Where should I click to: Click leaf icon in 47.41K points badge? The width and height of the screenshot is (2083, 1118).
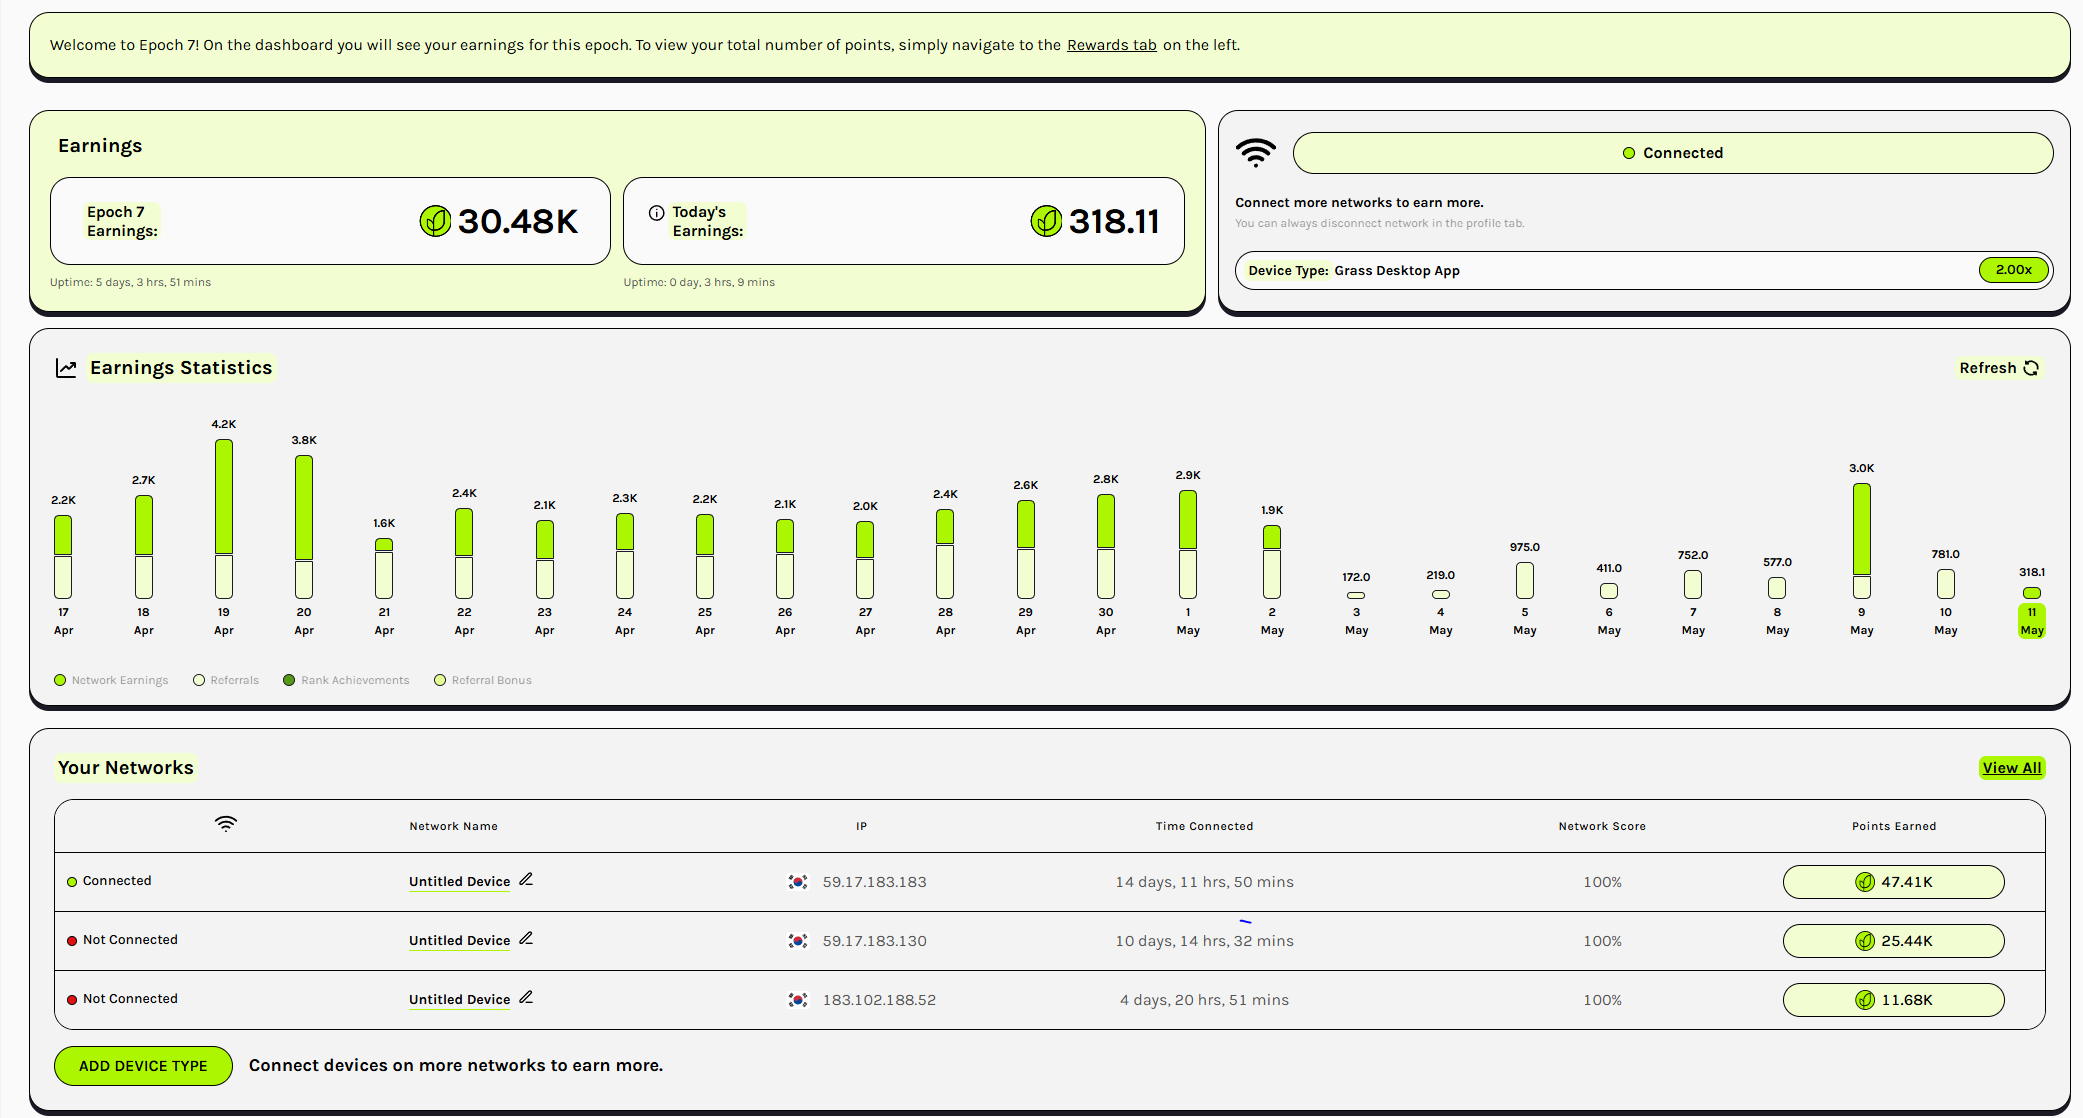tap(1865, 882)
